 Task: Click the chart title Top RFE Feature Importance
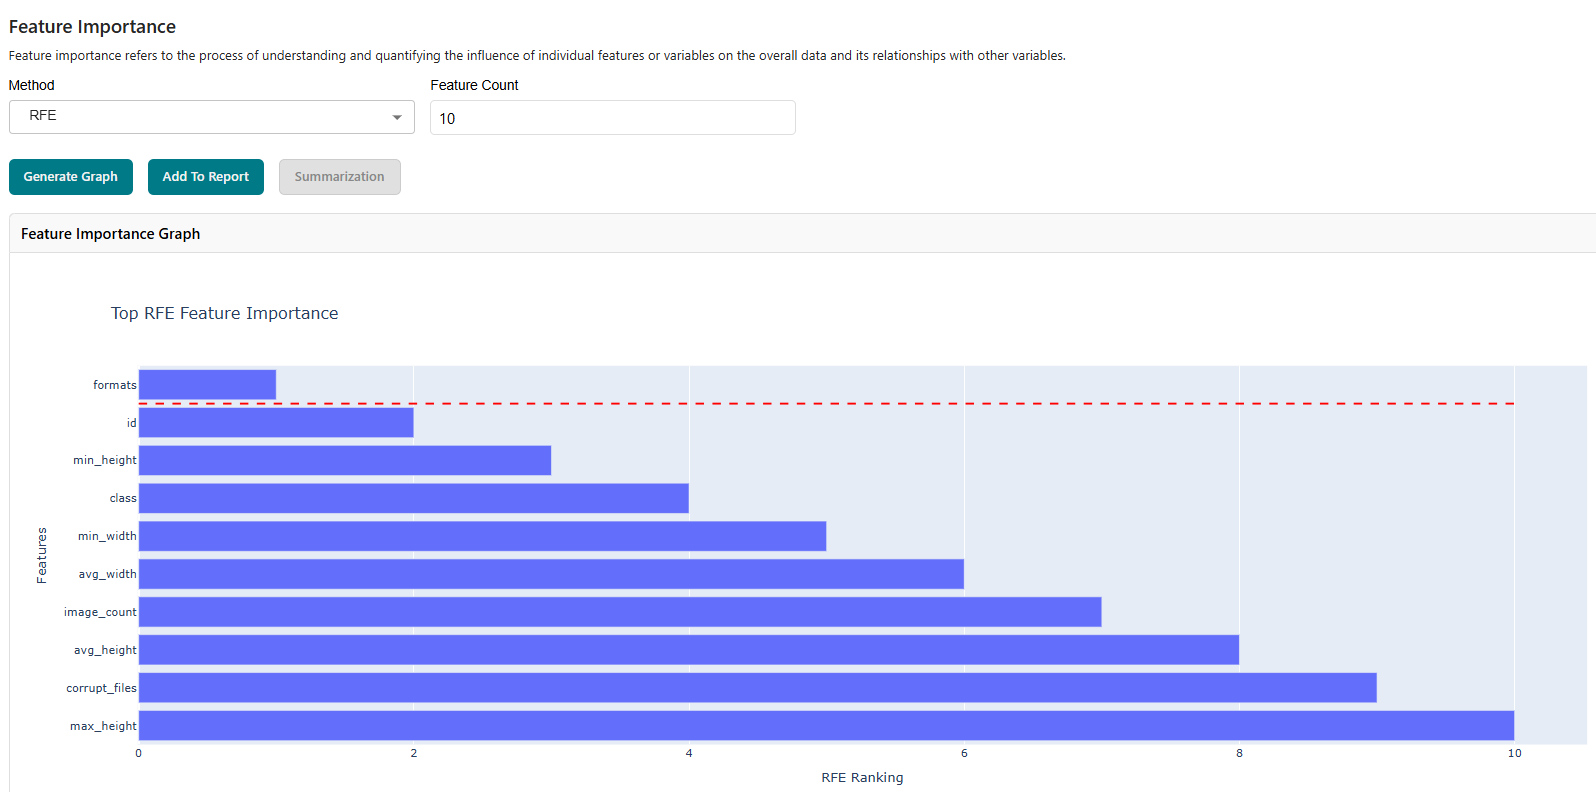(x=224, y=313)
